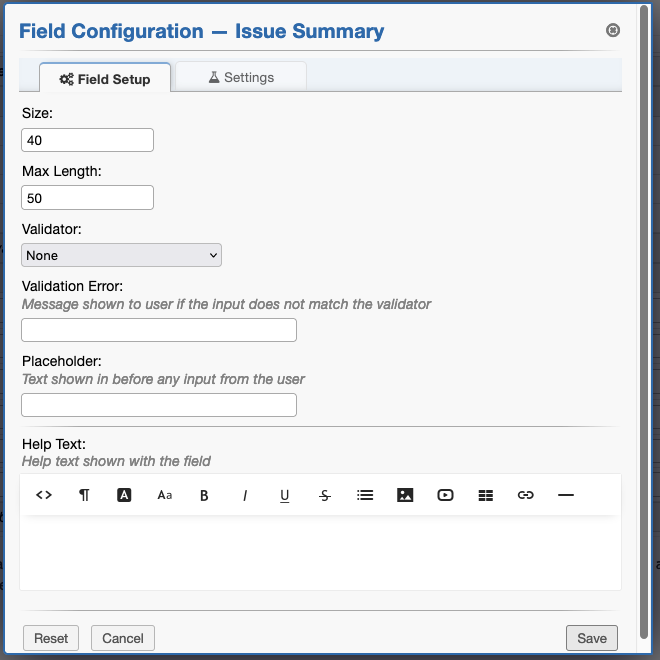The image size is (660, 660).
Task: Switch to the Settings tab
Action: (241, 77)
